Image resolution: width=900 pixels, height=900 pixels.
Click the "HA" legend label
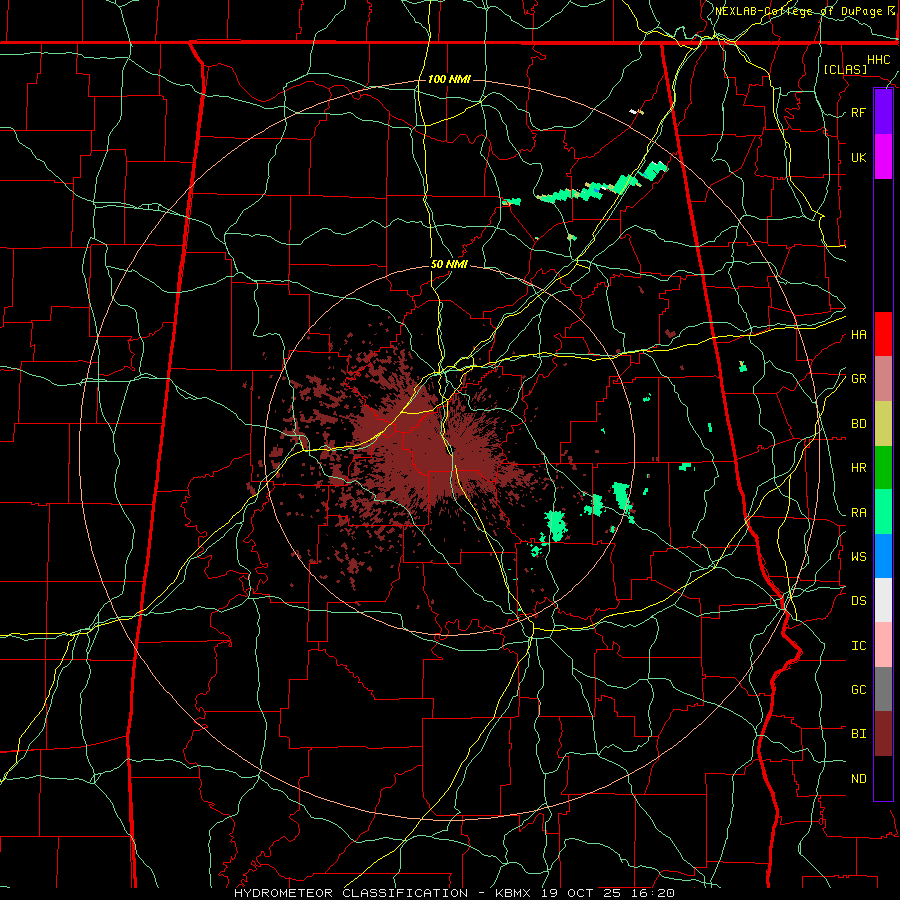858,334
